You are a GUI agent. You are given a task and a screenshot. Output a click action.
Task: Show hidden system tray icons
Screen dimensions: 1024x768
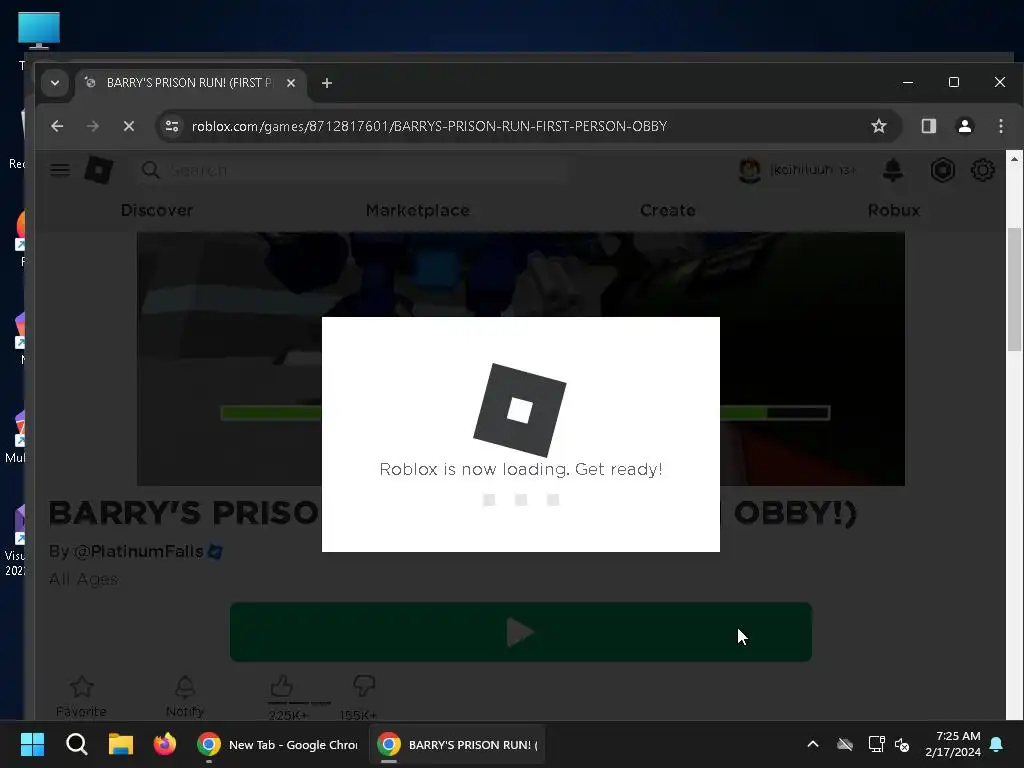(x=813, y=744)
